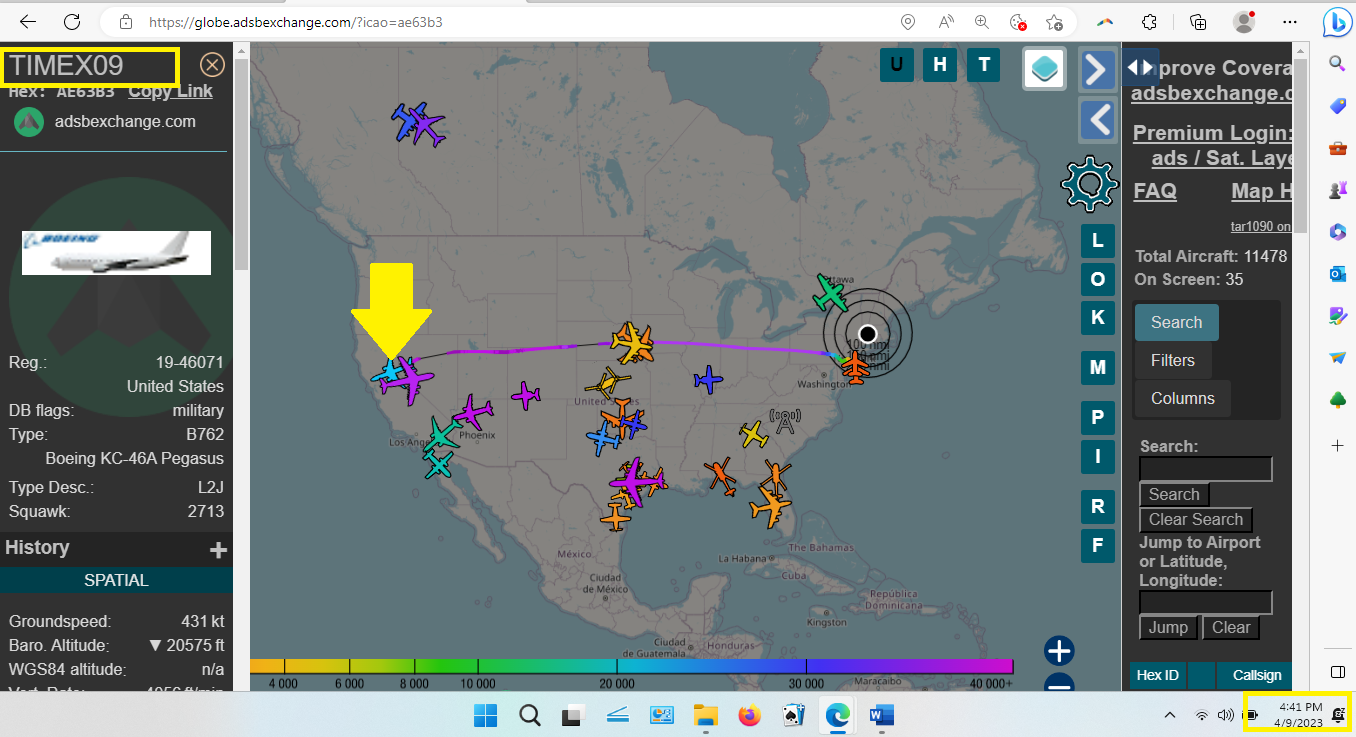Open the Edge sidebar tree icon
Screen dimensions: 1356x737
(1337, 400)
